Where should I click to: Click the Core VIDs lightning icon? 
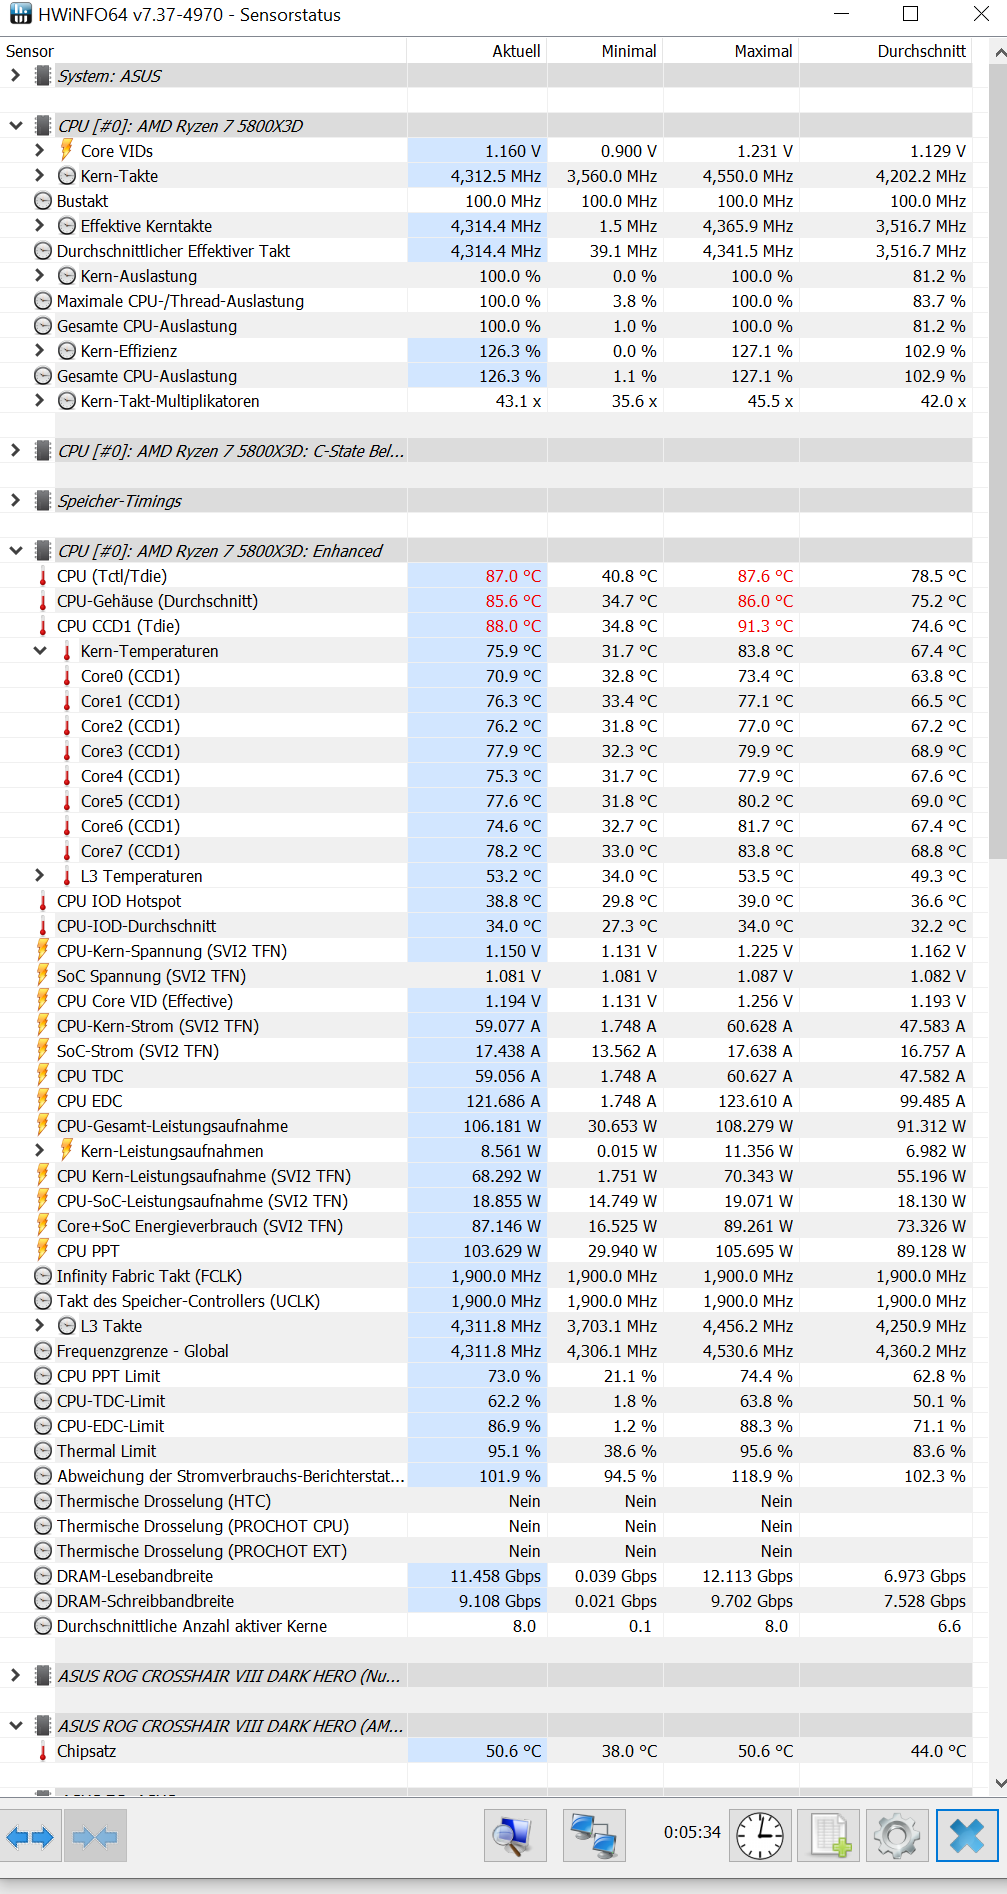[x=66, y=150]
